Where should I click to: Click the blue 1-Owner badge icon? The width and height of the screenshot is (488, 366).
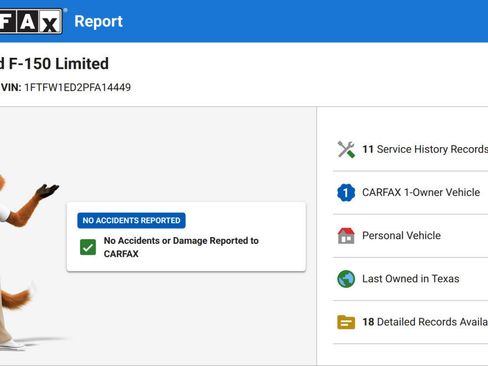point(346,192)
